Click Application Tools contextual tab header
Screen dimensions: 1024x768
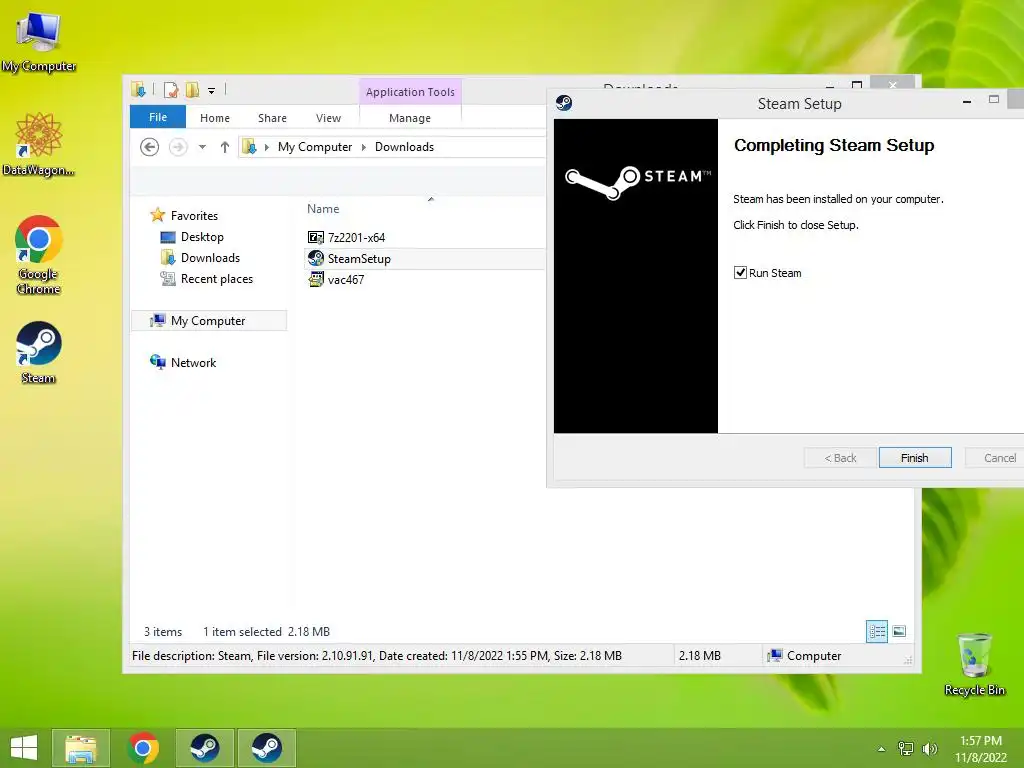coord(410,92)
